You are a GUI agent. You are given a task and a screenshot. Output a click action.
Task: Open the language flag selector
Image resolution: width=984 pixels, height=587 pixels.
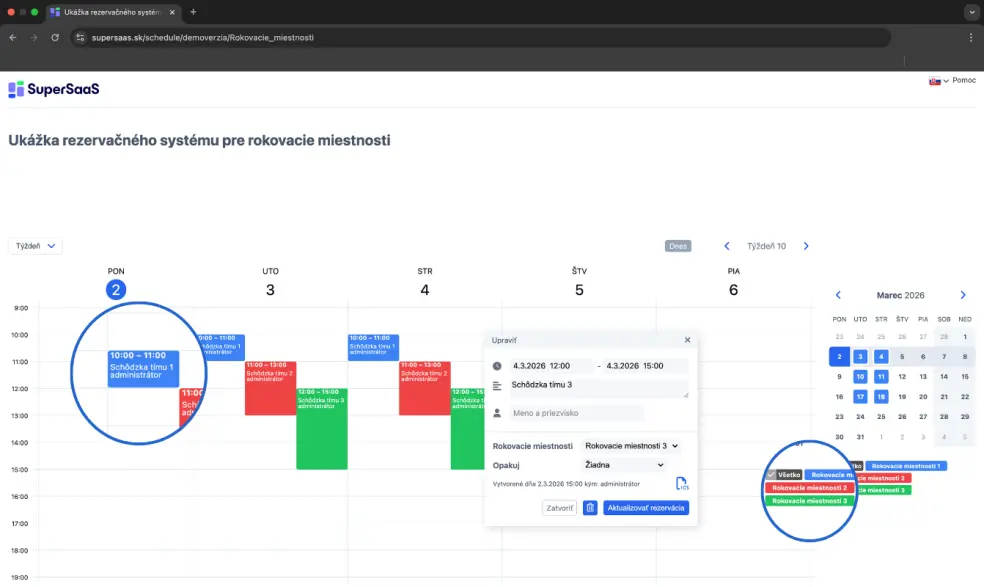tap(938, 80)
